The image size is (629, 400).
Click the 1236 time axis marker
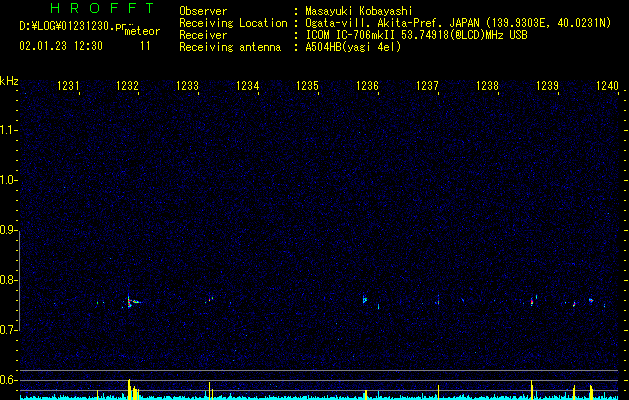367,86
